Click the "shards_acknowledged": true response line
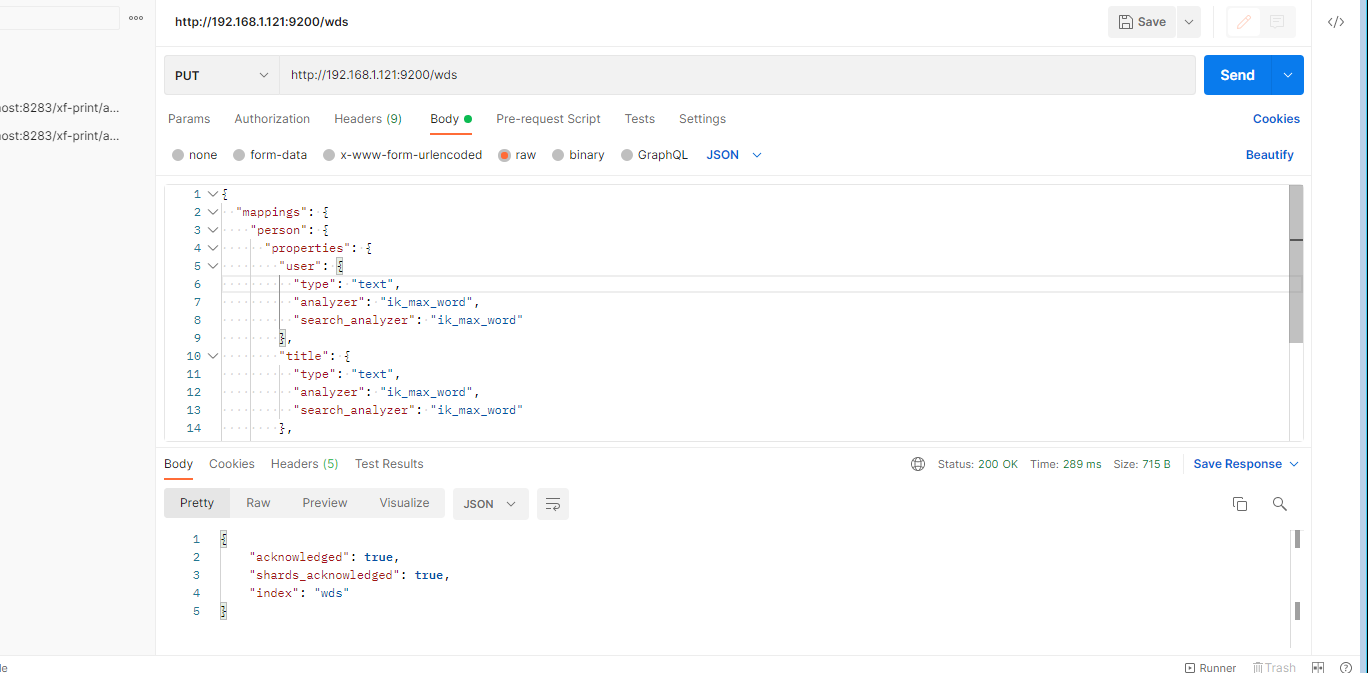This screenshot has height=673, width=1368. coord(349,575)
